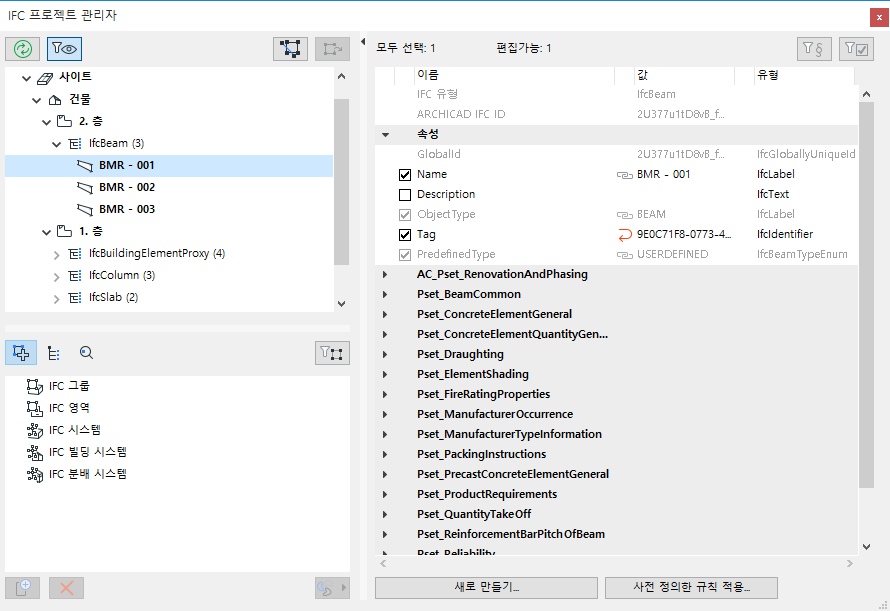Click the magnifier search icon

86,353
